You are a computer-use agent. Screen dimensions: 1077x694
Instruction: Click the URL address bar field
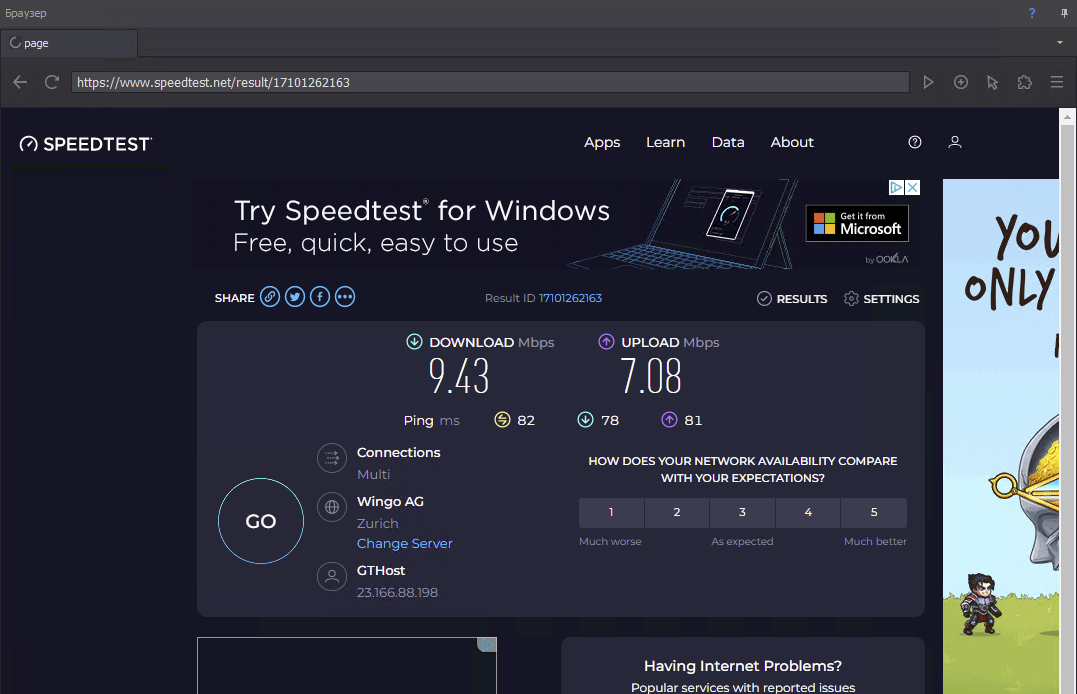click(490, 82)
